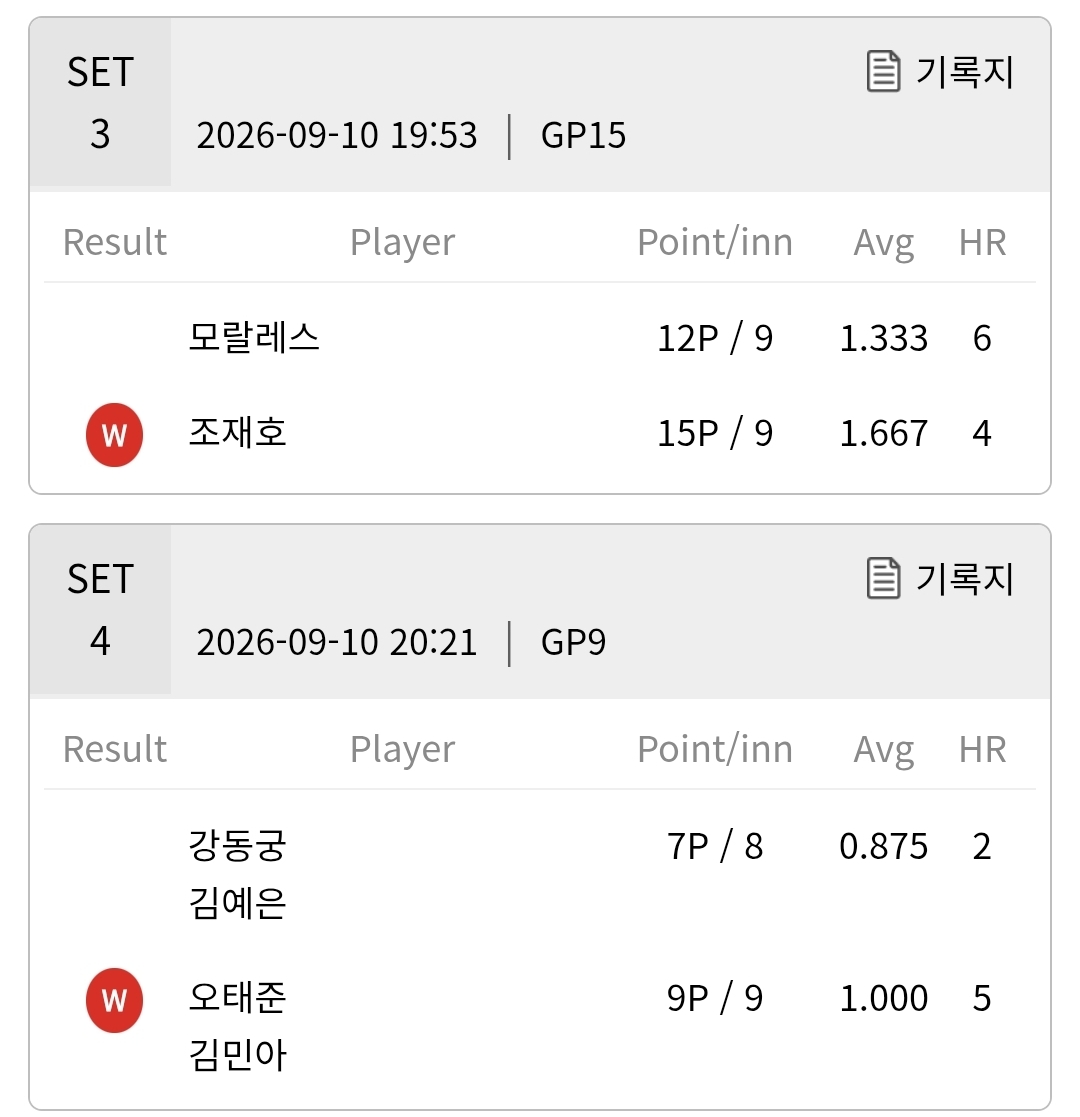Click the red W badge beside 조재호
Screen dimensions: 1080x1117
[x=114, y=435]
